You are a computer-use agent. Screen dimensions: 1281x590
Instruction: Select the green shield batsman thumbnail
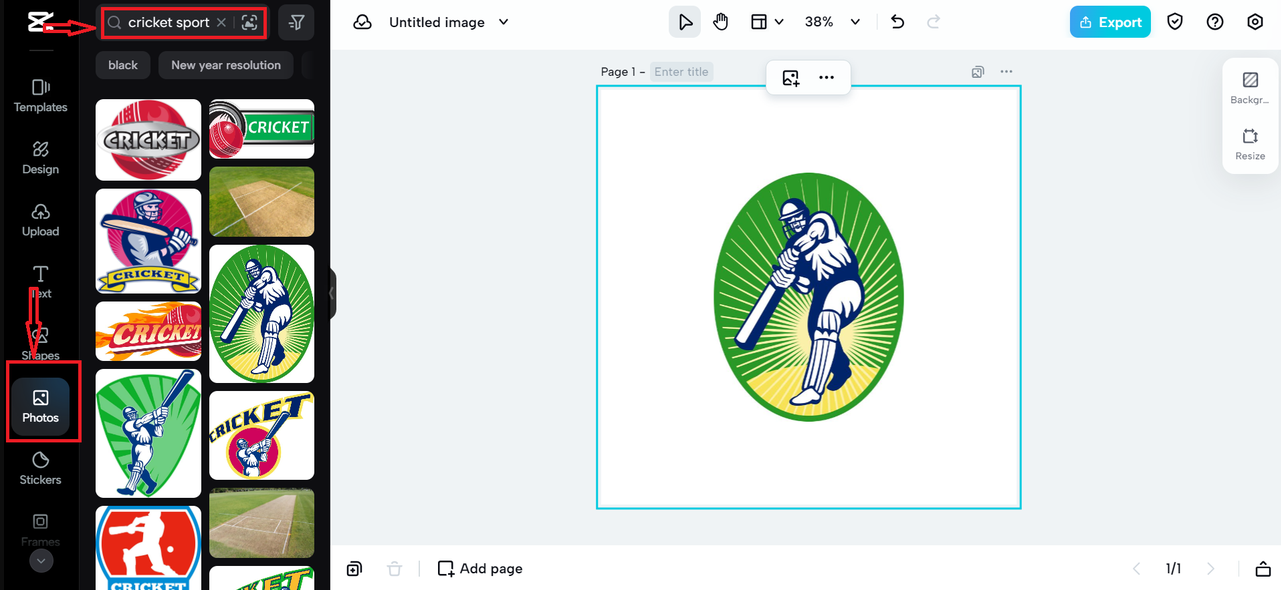[148, 433]
